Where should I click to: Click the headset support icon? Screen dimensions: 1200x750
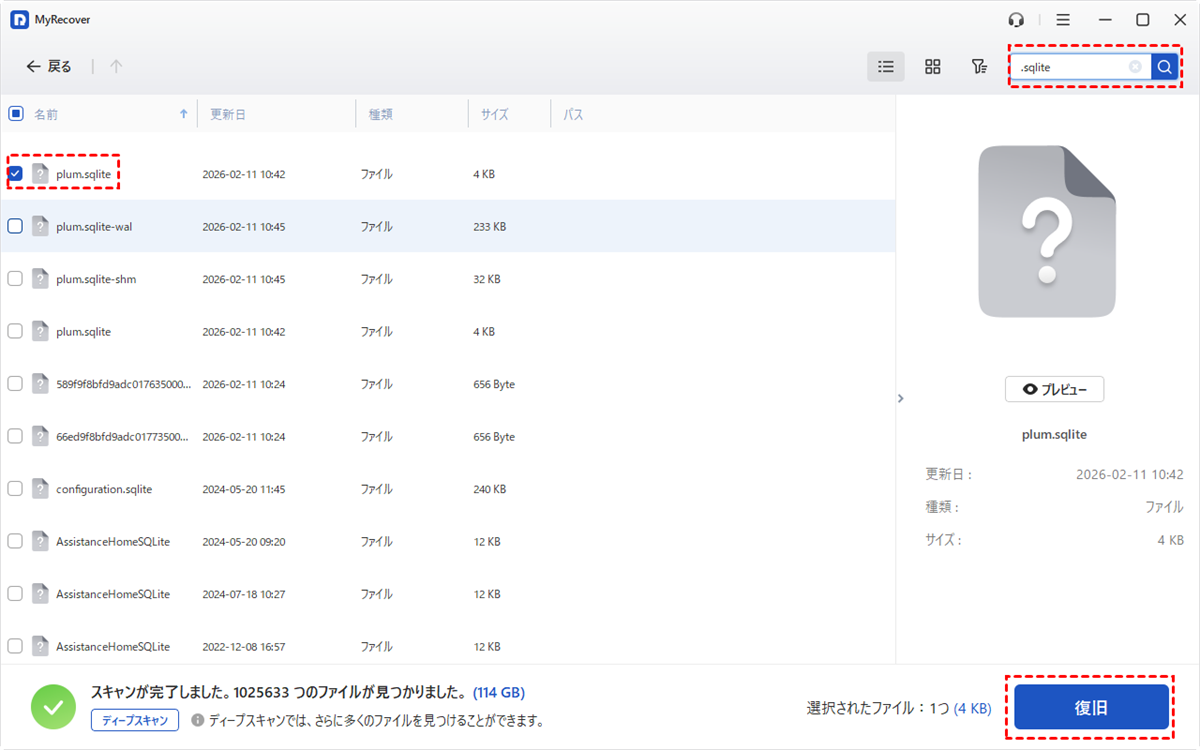1017,20
